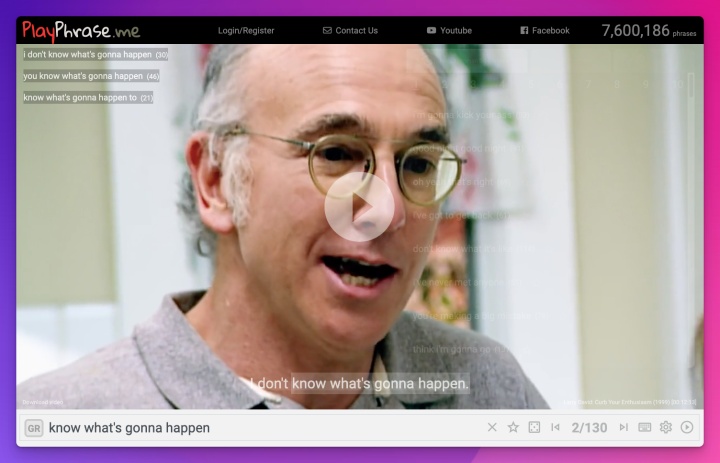Screen dimensions: 720x463
Task: Open the Contact Us link
Action: coord(350,31)
